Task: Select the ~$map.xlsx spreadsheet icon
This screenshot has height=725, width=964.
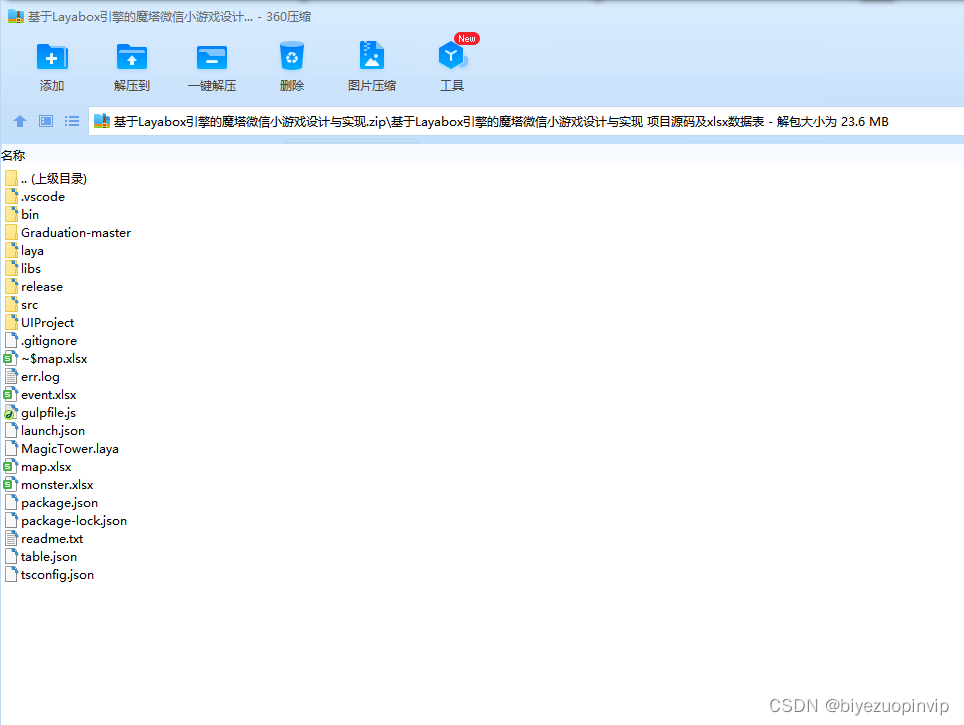Action: click(x=10, y=359)
